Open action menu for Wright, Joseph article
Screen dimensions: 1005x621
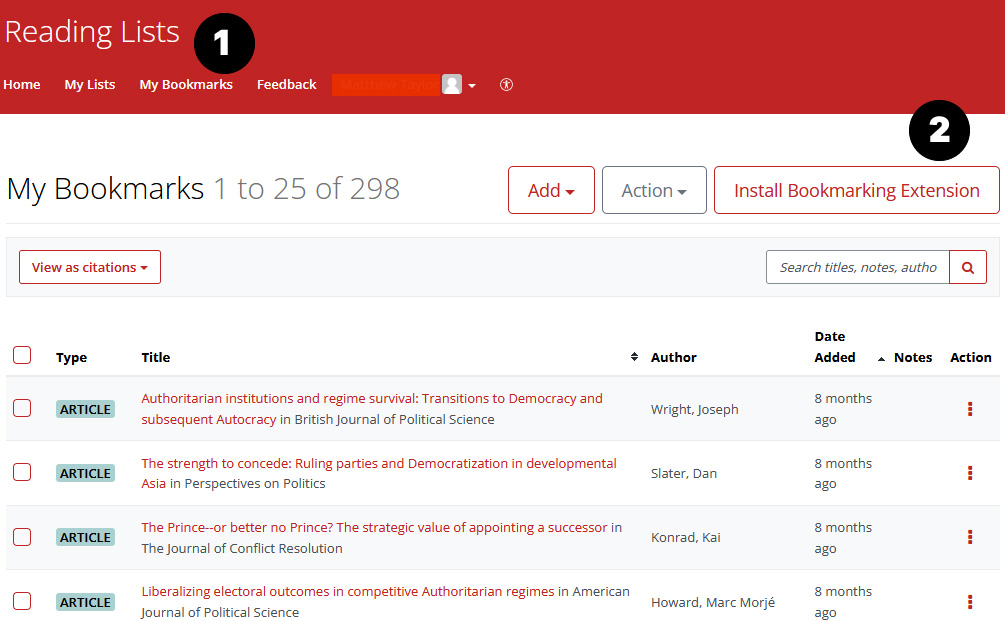click(970, 409)
